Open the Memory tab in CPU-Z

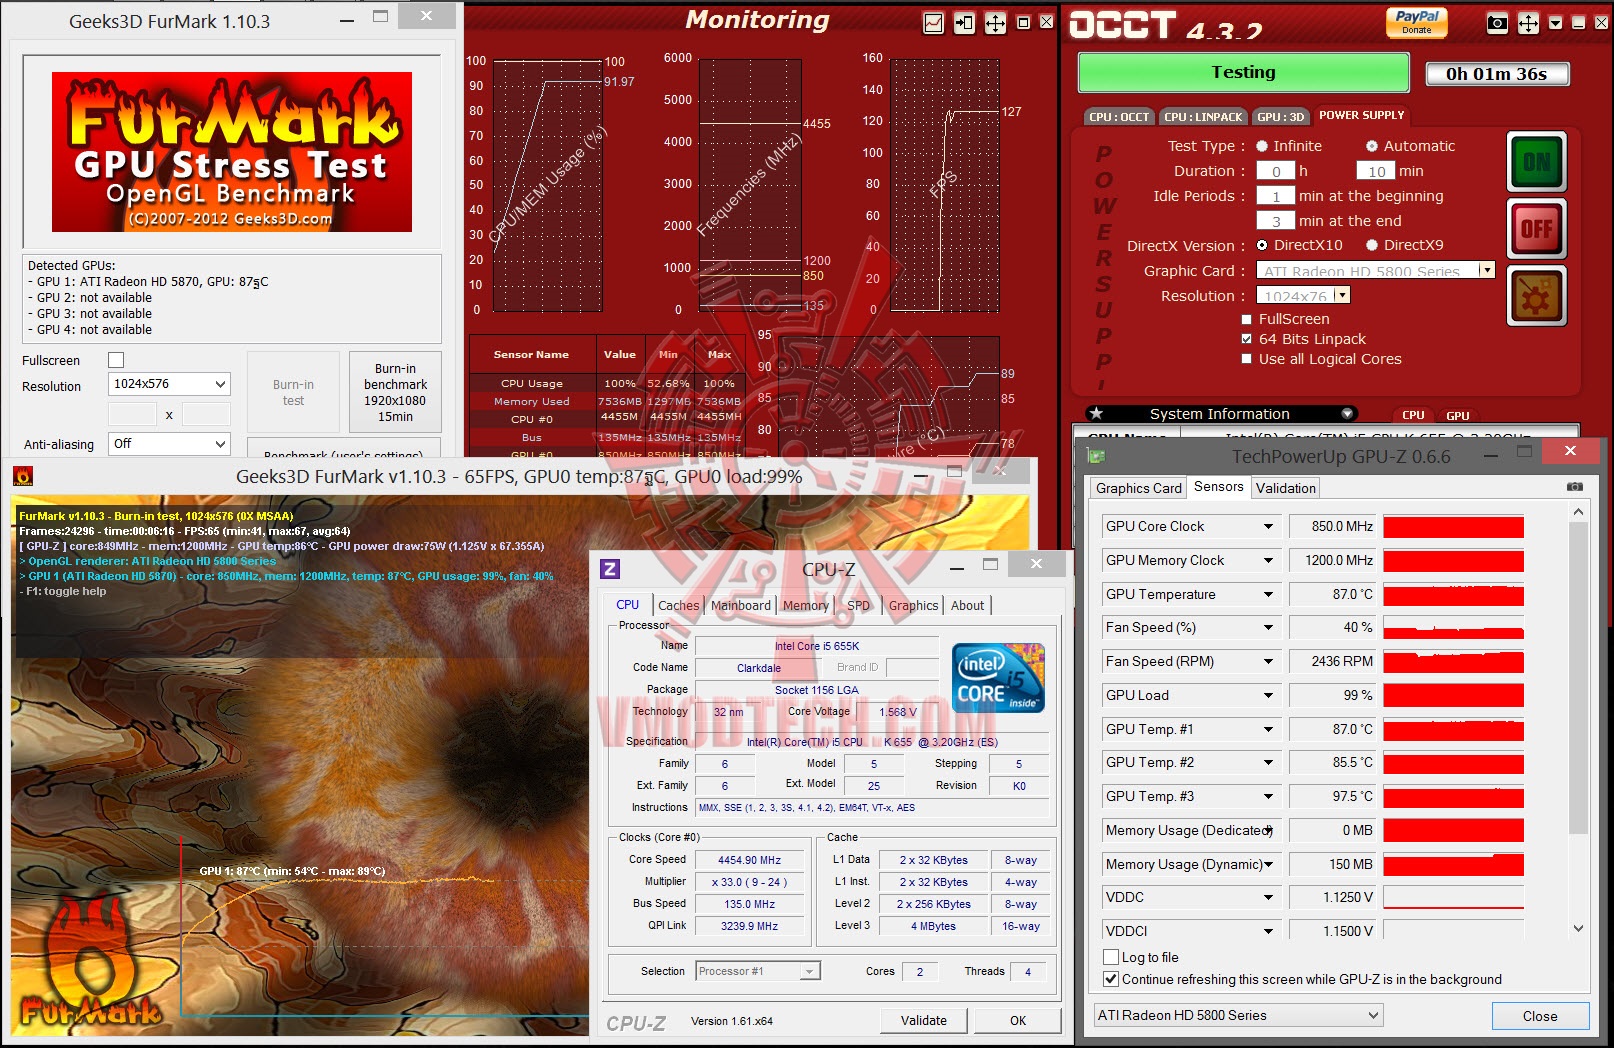805,605
